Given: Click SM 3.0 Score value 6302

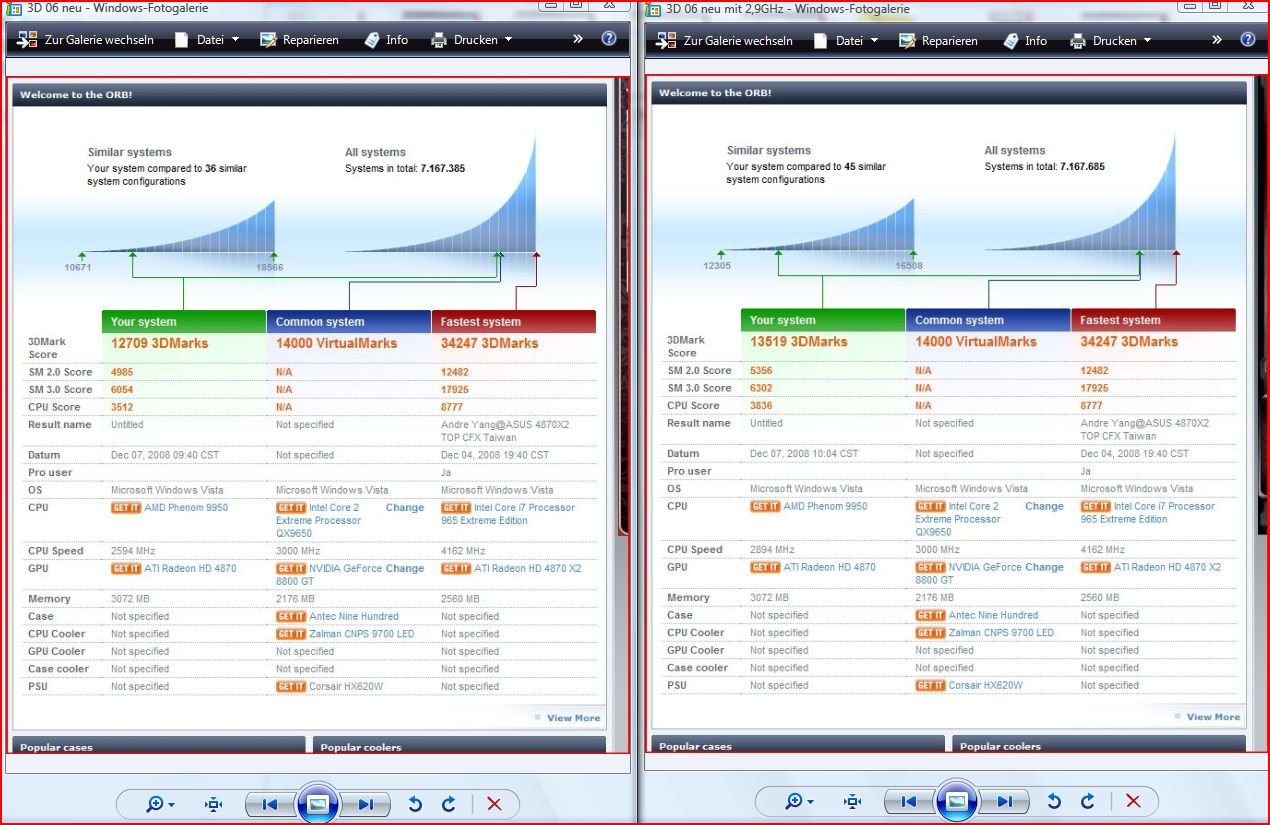Looking at the screenshot, I should pos(761,388).
